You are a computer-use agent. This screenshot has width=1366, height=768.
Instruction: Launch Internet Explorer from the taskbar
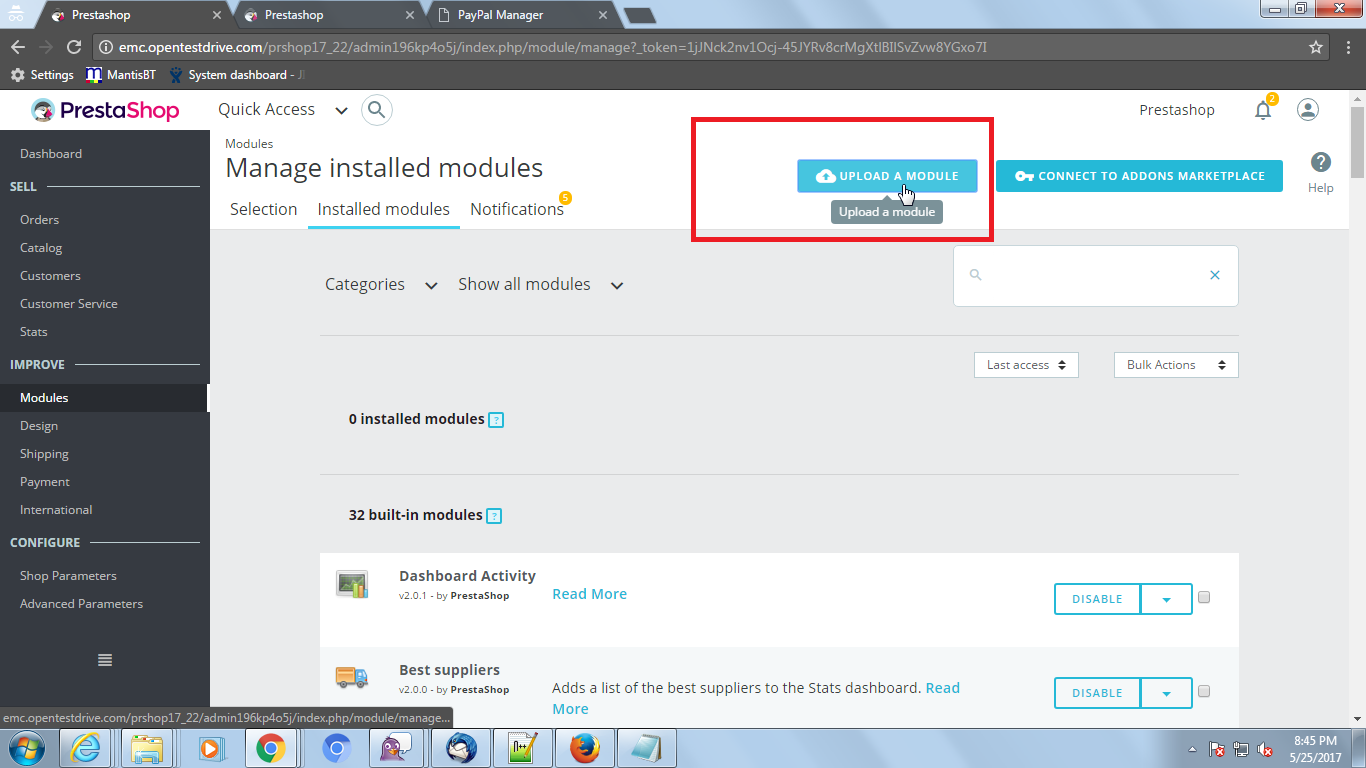(x=85, y=748)
